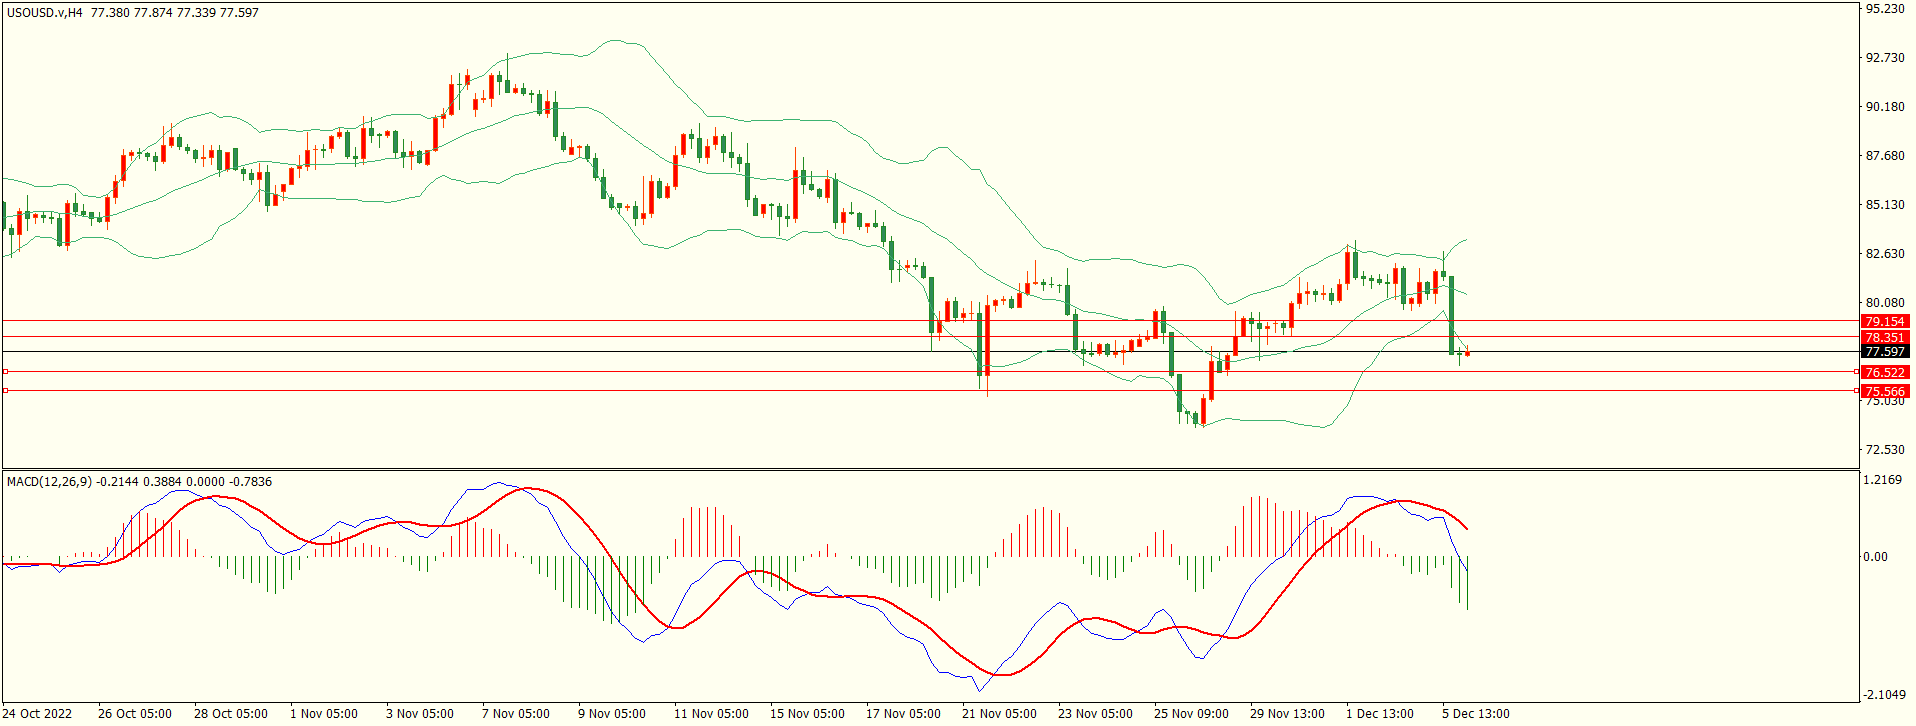
Task: Select the 75.566 red price label
Action: tap(1884, 391)
